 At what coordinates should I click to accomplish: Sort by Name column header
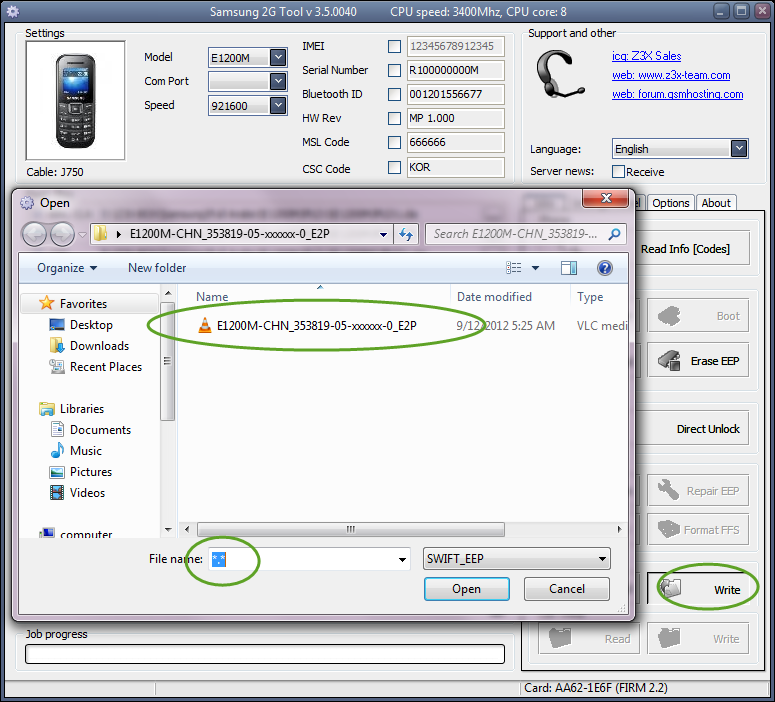click(212, 297)
